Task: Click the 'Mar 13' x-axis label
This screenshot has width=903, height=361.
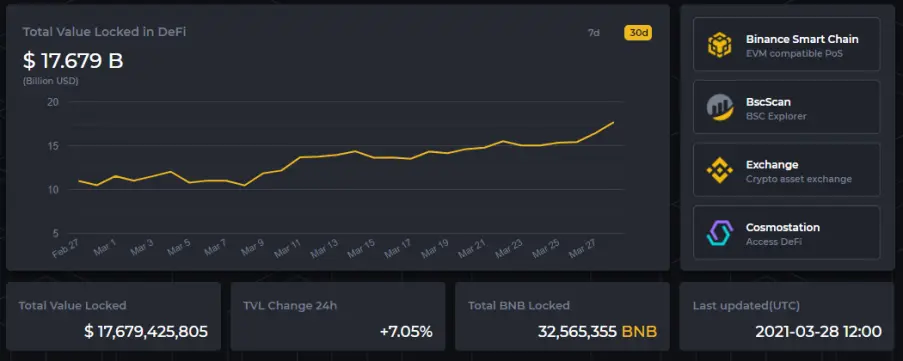Action: (324, 248)
